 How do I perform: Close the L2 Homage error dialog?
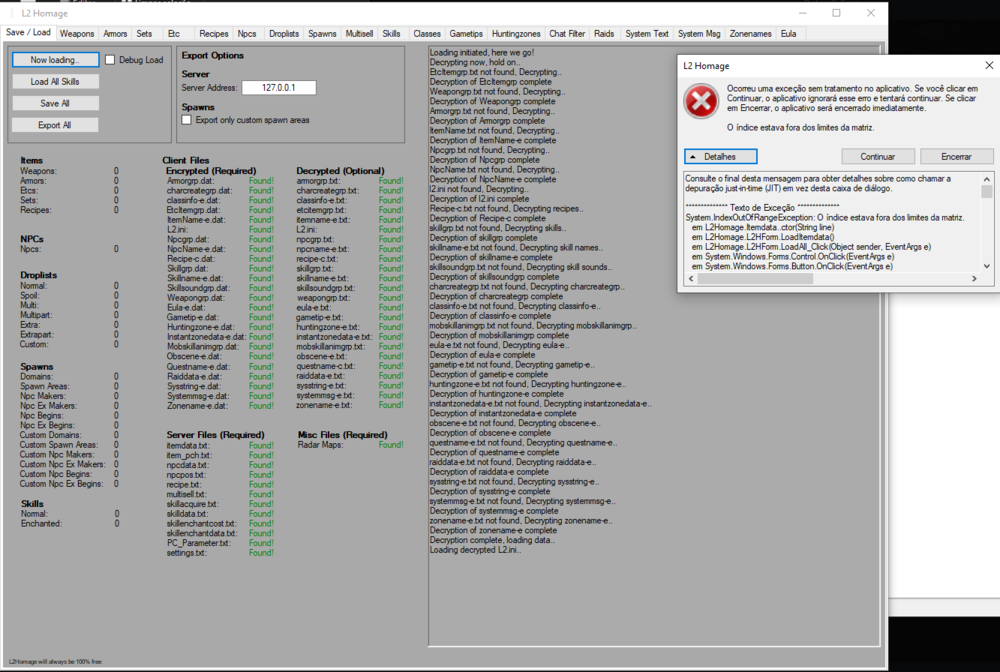989,64
